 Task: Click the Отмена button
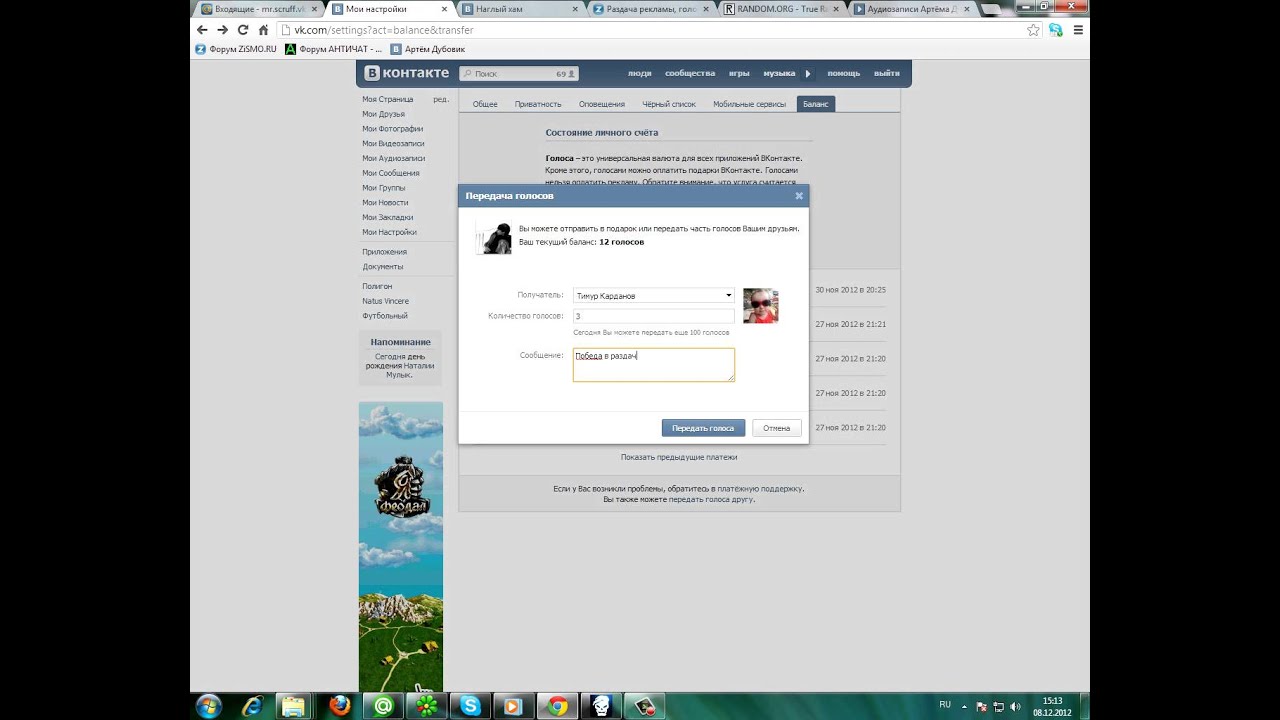[x=777, y=428]
